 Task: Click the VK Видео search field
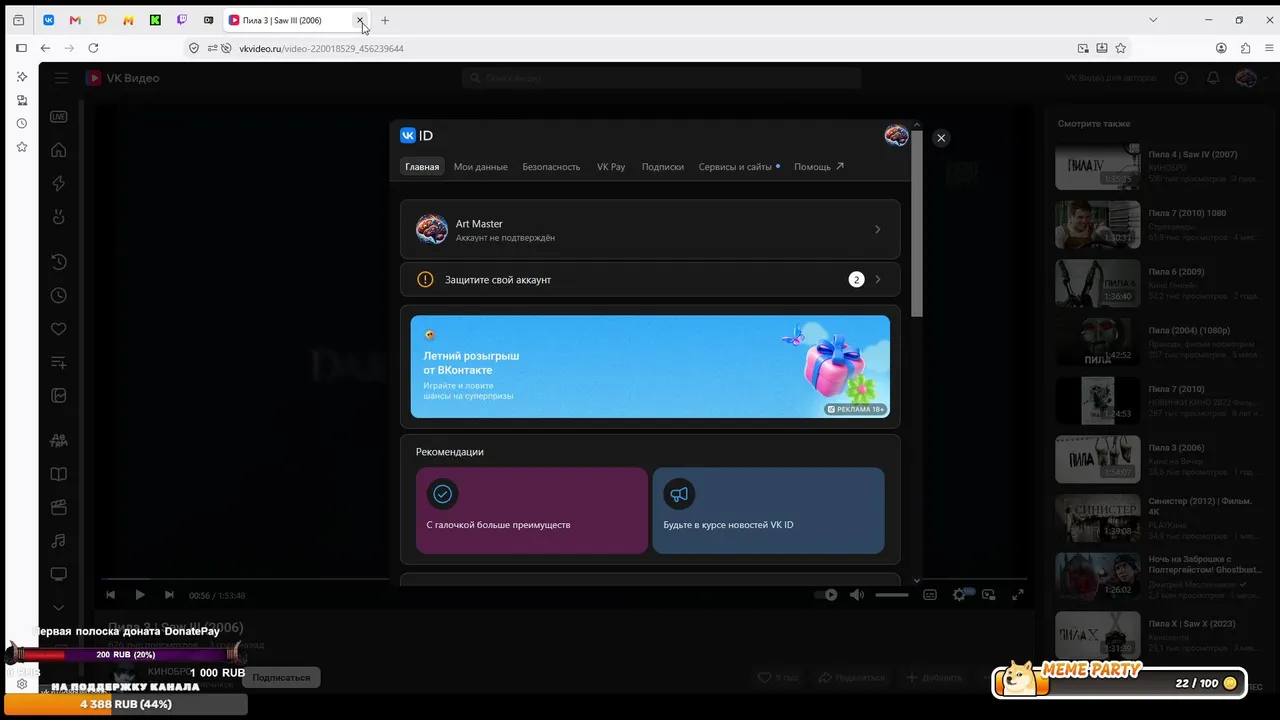661,78
